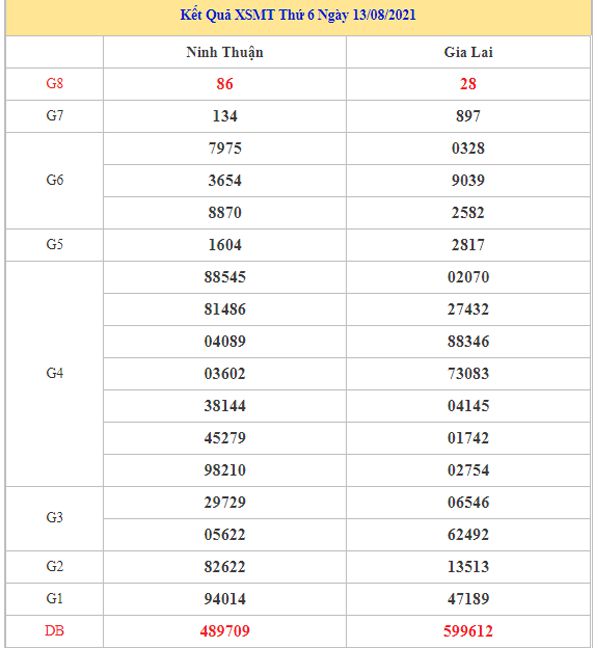This screenshot has height=648, width=601.
Task: Click the G5 row label
Action: tap(55, 245)
